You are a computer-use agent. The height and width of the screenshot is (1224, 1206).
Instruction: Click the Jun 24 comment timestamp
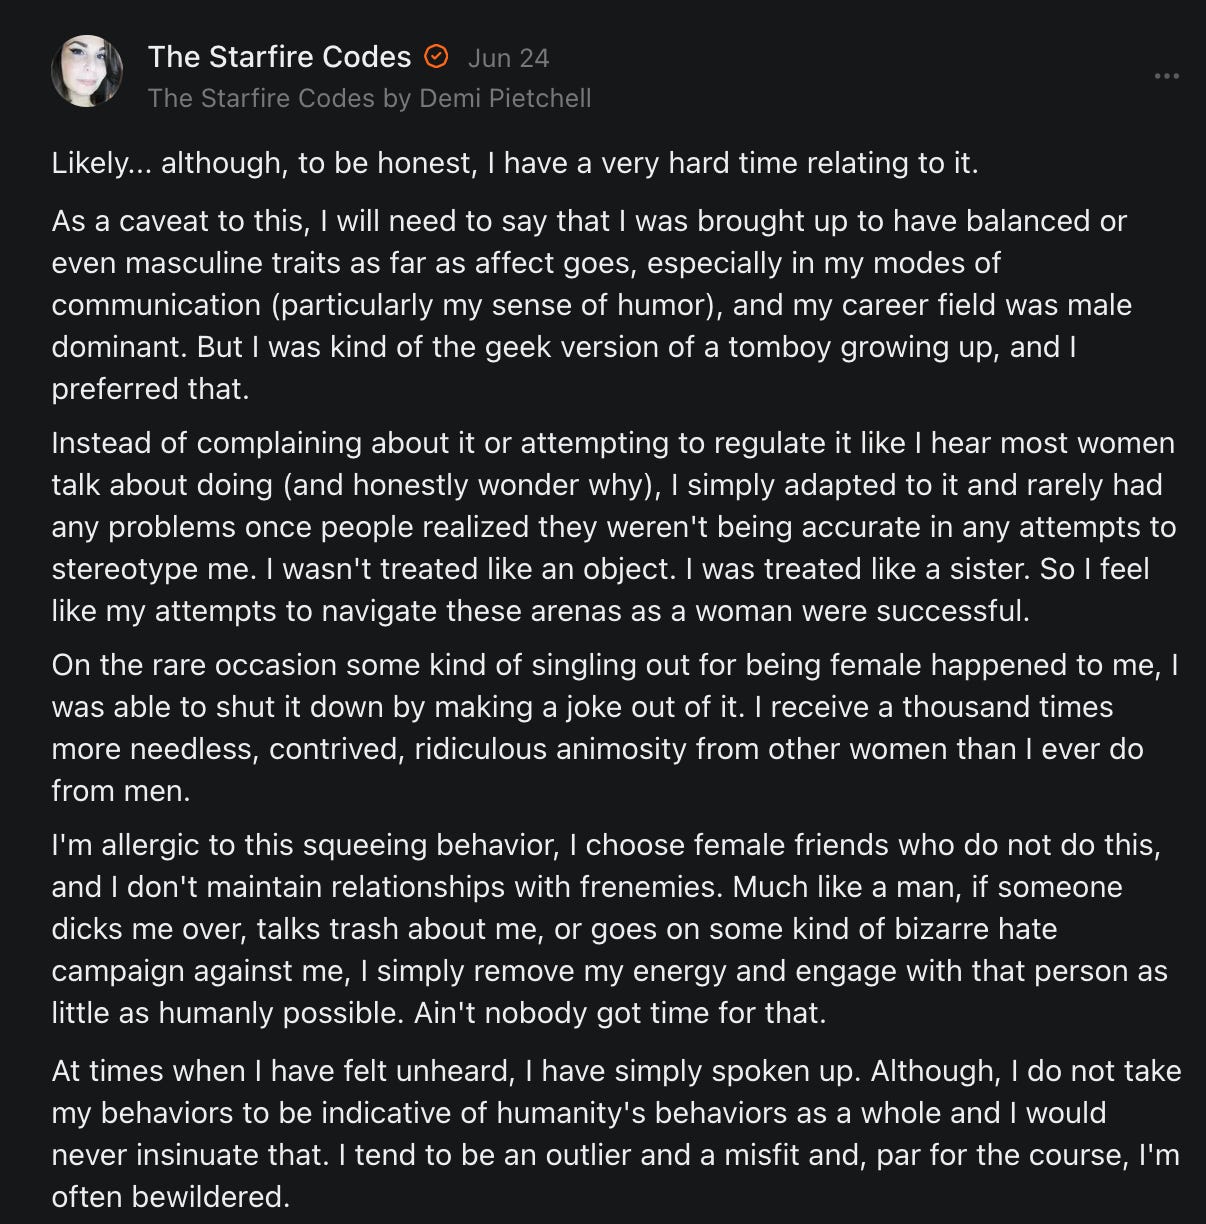[508, 58]
